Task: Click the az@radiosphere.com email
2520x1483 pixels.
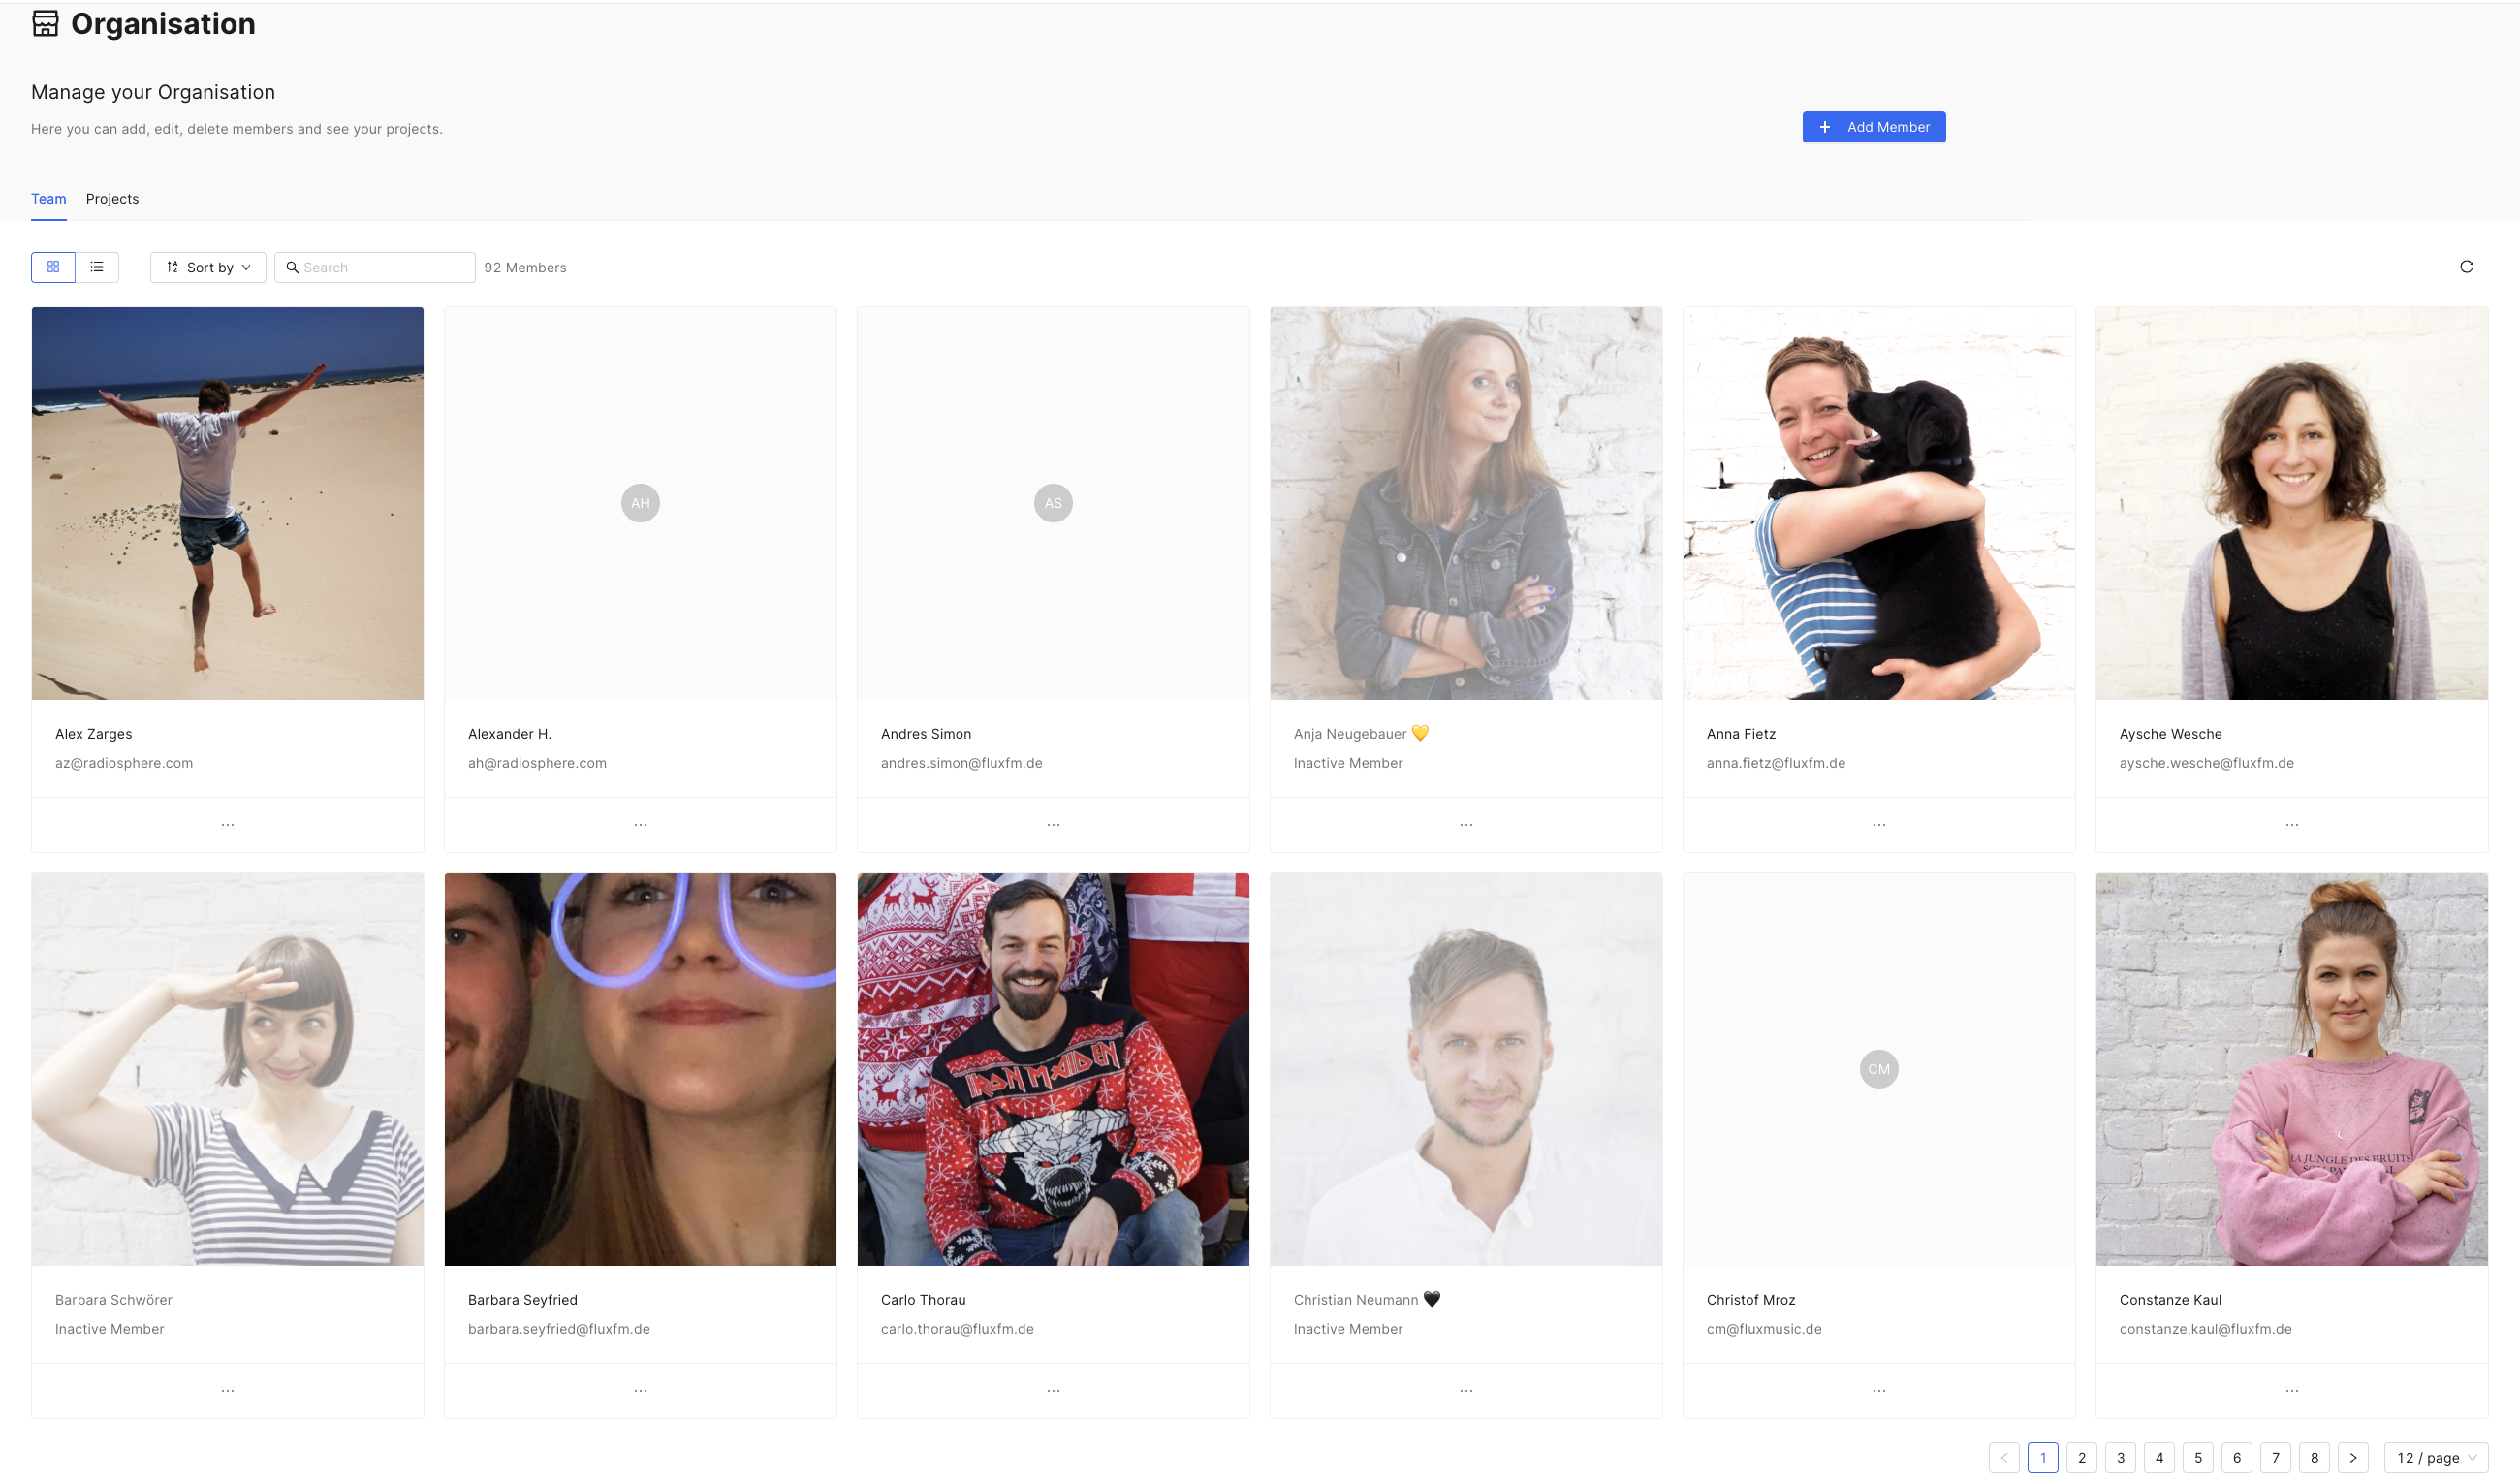Action: (124, 763)
